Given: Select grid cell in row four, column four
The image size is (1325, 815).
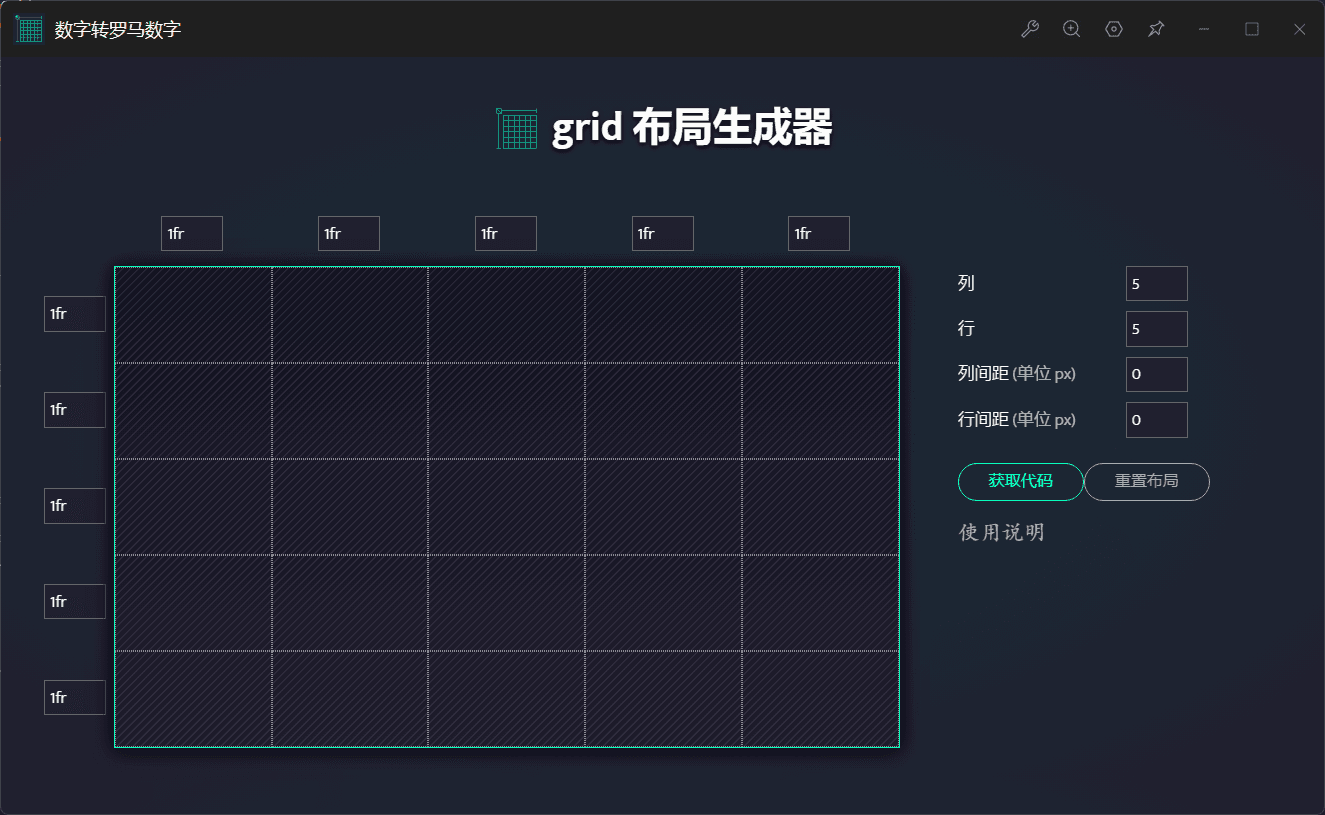Looking at the screenshot, I should pos(664,603).
